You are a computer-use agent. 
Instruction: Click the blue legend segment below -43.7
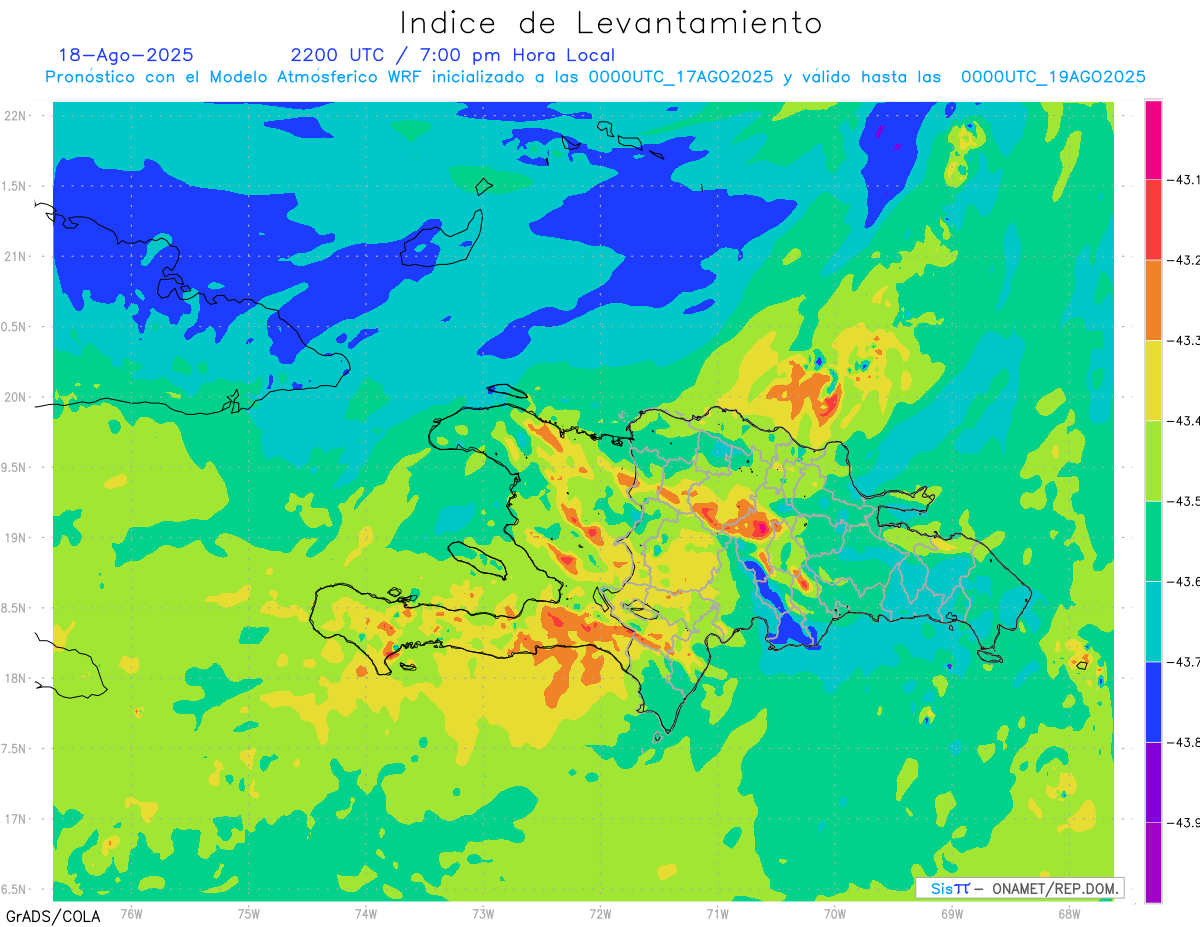(1153, 701)
